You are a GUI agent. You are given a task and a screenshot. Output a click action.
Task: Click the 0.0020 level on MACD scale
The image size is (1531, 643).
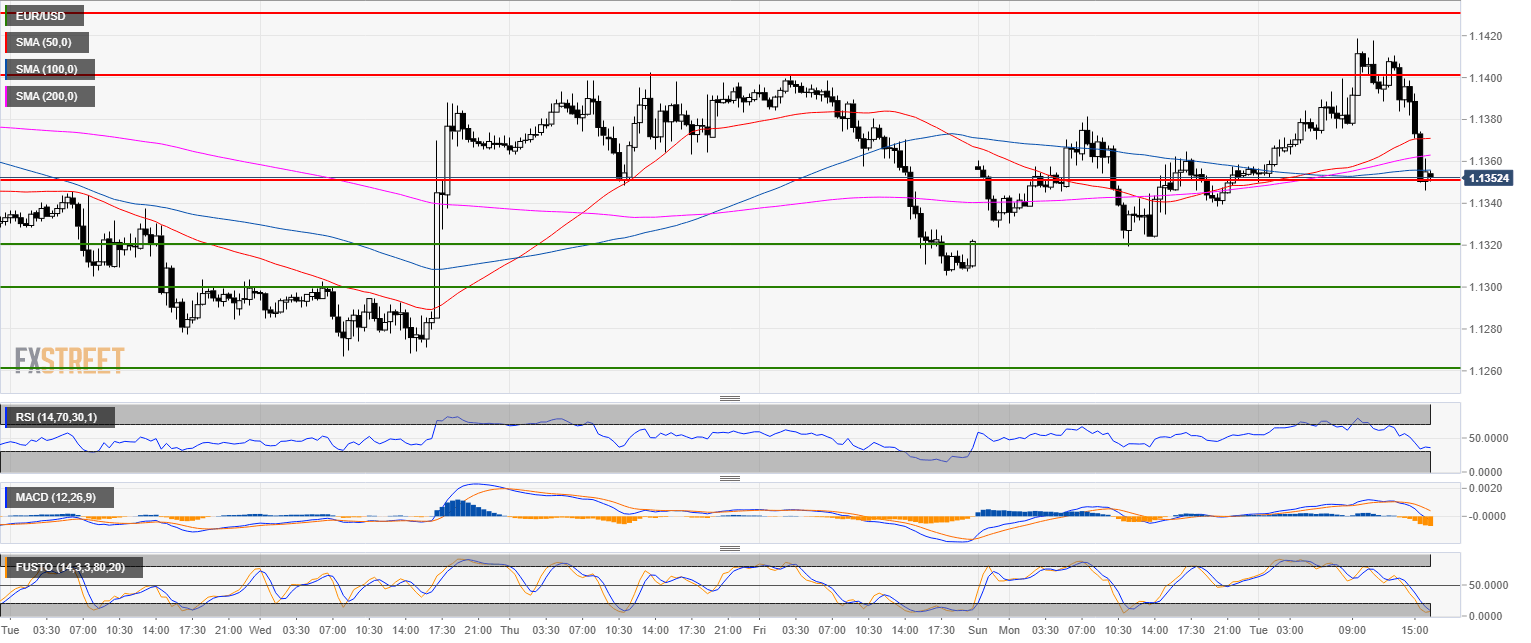pos(1485,487)
